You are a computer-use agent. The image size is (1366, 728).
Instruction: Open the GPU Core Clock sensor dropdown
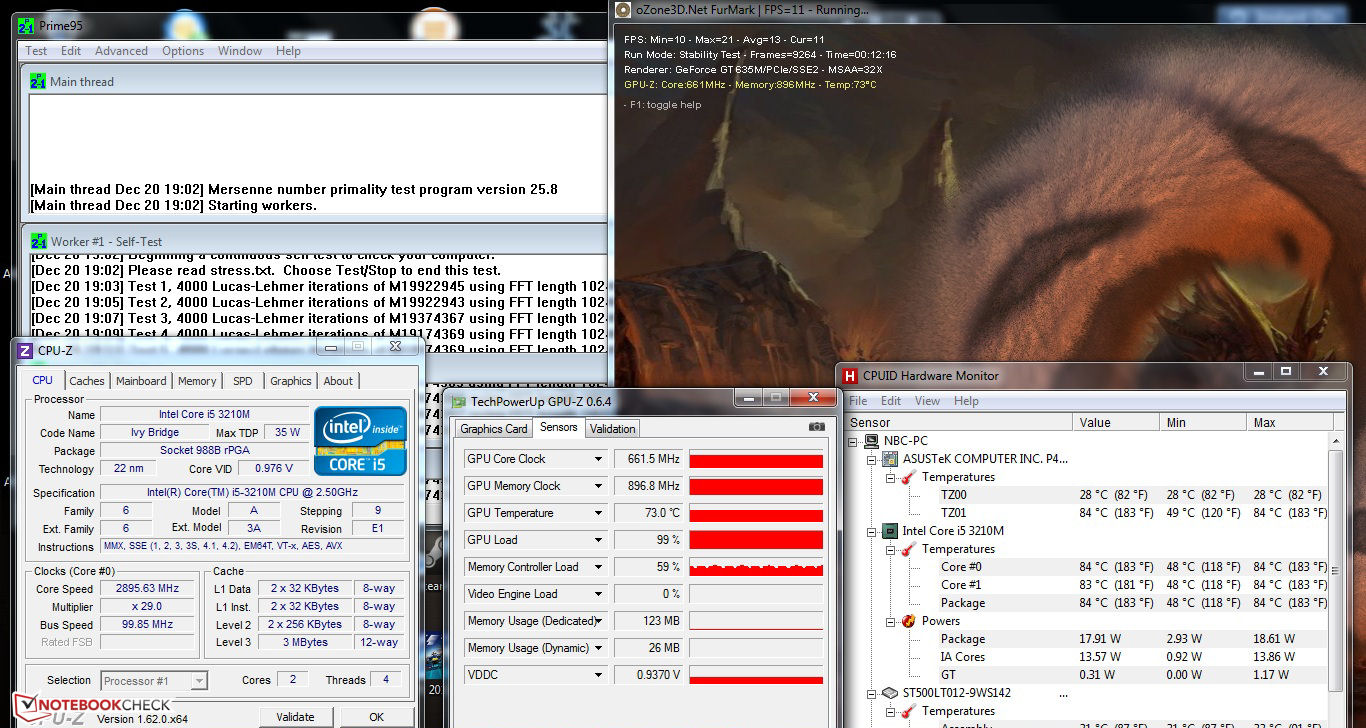(x=599, y=459)
